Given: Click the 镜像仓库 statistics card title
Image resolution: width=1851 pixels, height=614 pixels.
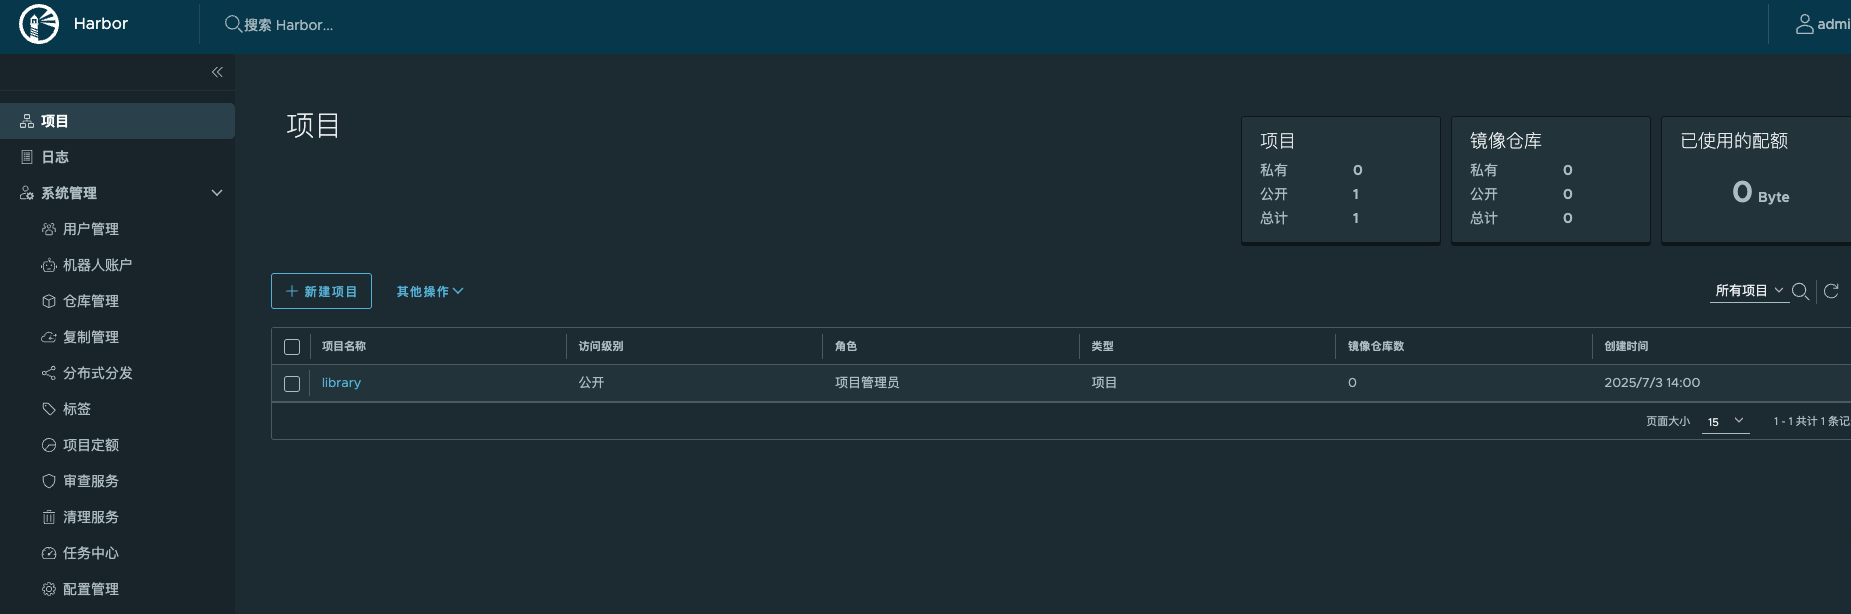Looking at the screenshot, I should [x=1506, y=141].
